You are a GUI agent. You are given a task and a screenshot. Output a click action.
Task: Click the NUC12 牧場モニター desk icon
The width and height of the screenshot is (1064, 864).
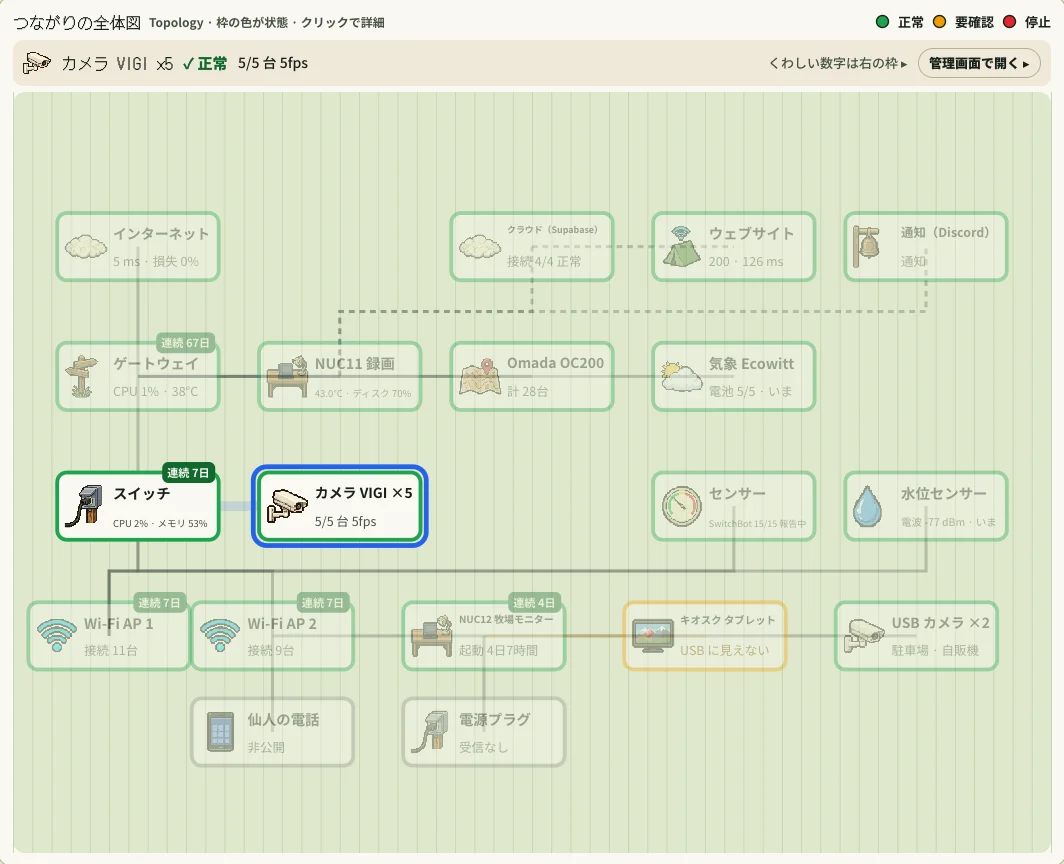[432, 635]
